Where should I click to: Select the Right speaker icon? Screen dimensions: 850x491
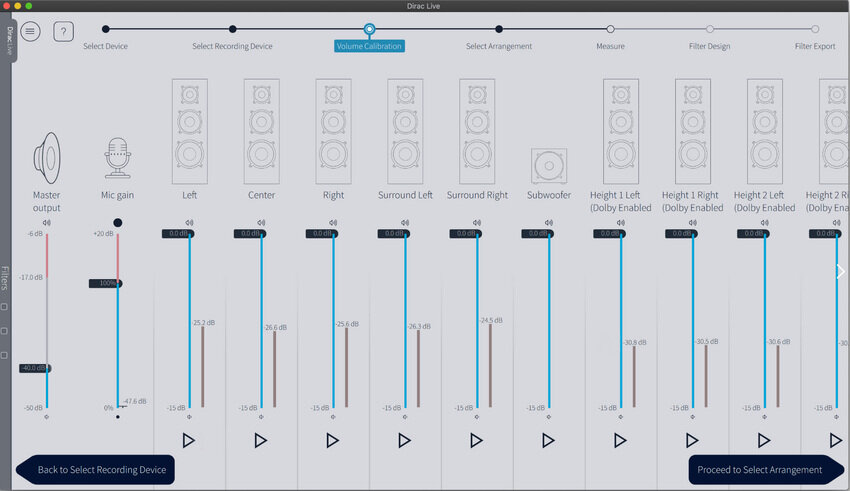coord(333,132)
